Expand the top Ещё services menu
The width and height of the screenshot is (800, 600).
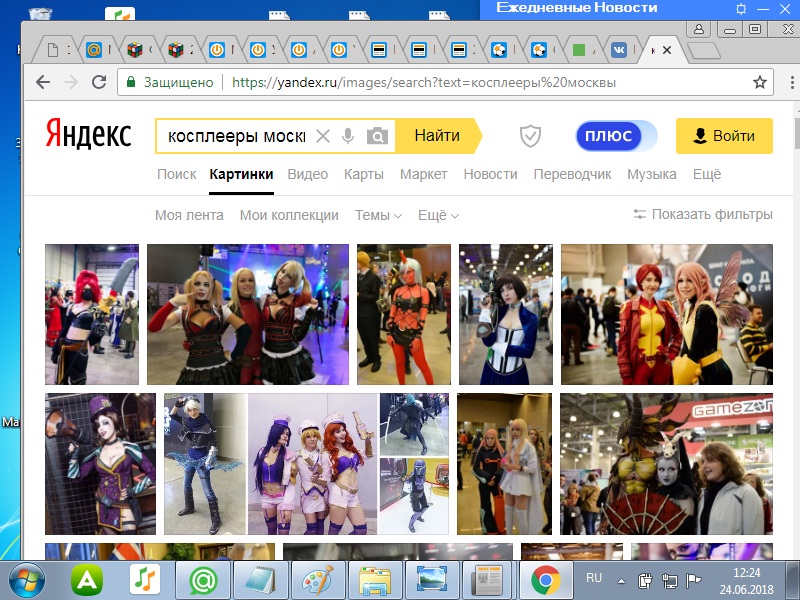(x=707, y=174)
